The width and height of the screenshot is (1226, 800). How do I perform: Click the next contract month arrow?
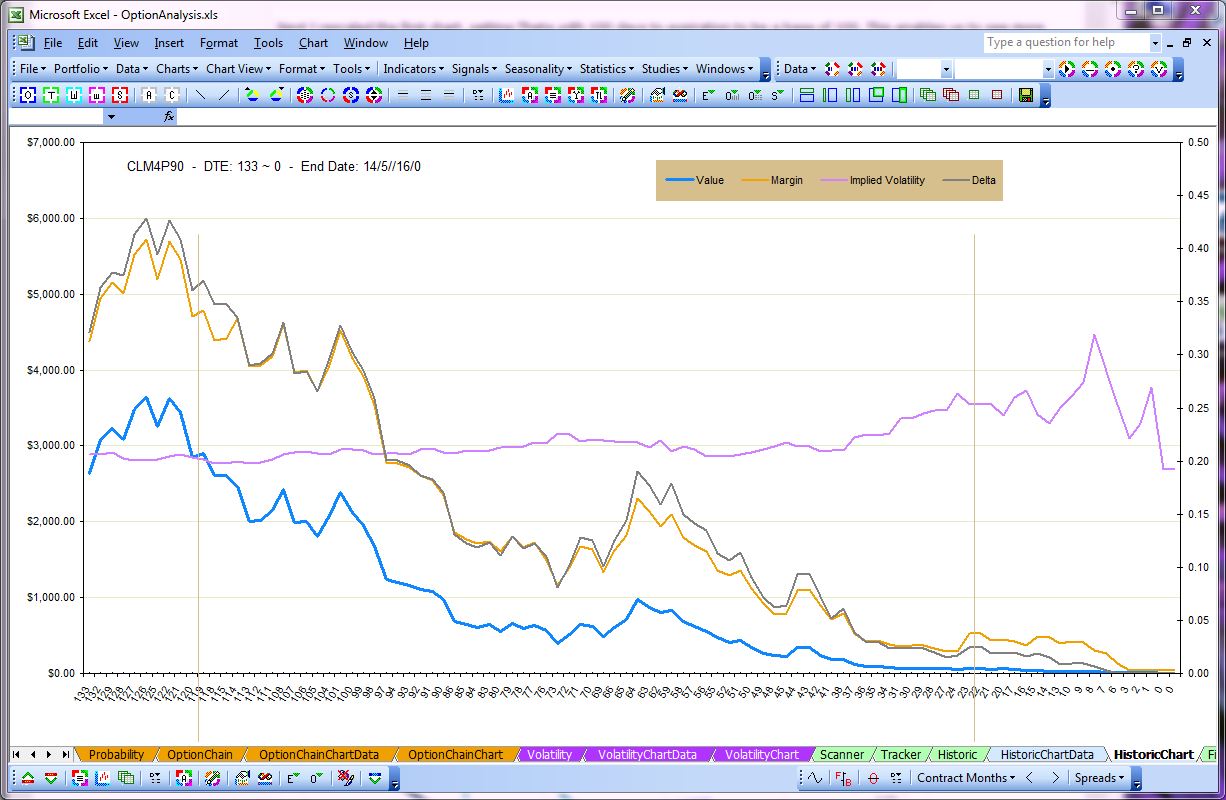(x=1055, y=778)
